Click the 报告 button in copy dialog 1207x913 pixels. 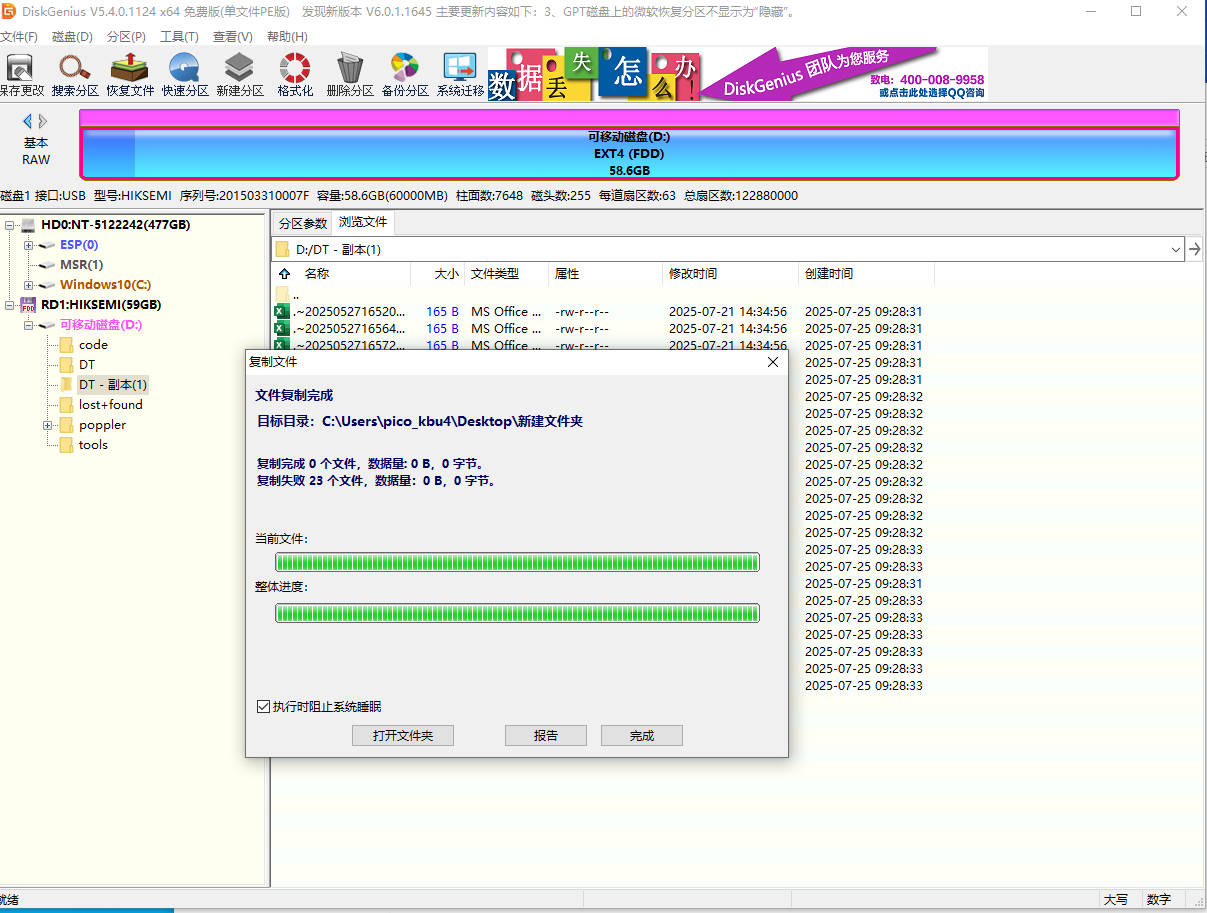tap(546, 735)
